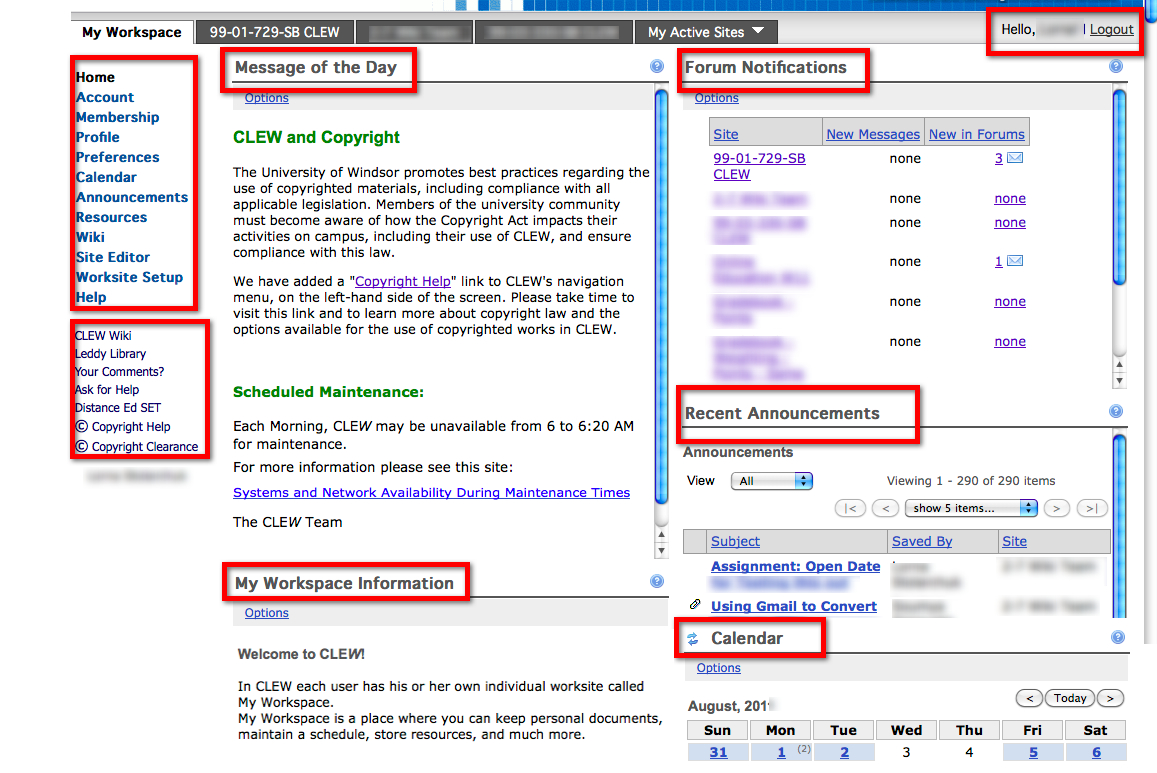The image size is (1157, 773).
Task: Open the Leddy Library link
Action: 111,354
